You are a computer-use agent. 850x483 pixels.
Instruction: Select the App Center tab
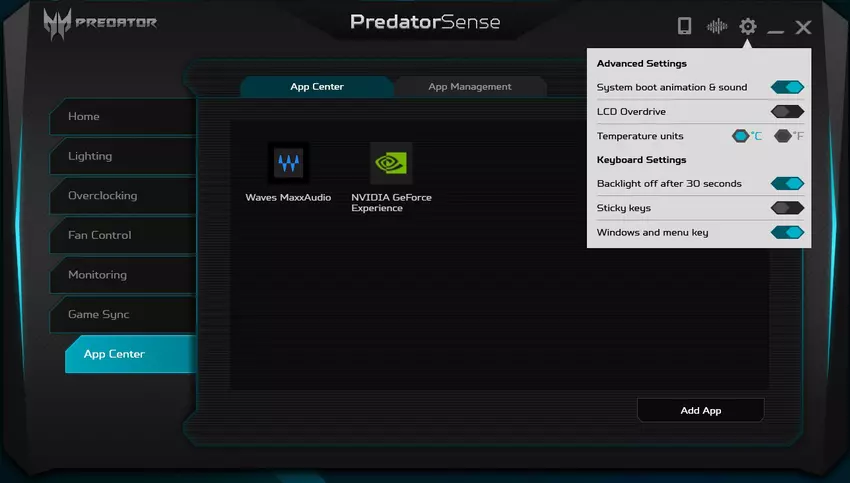coord(317,87)
